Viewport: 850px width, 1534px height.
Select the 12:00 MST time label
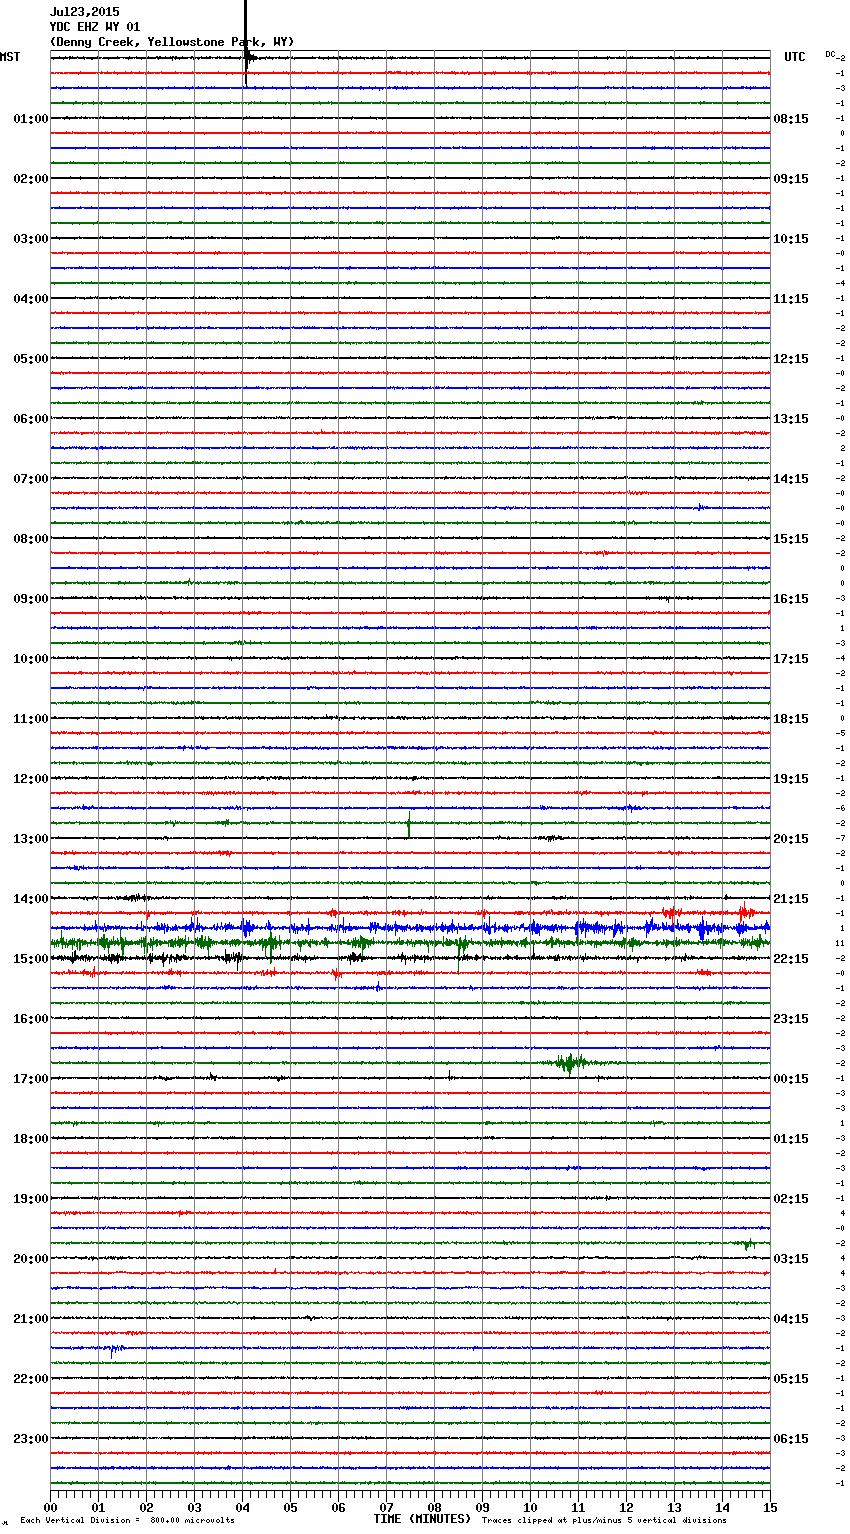point(31,779)
